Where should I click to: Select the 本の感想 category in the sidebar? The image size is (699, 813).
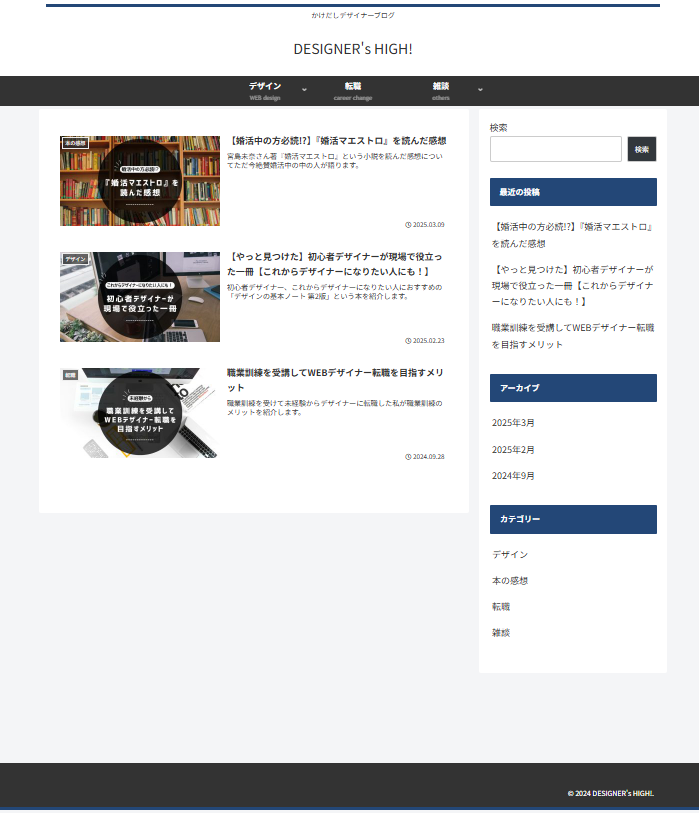[510, 580]
